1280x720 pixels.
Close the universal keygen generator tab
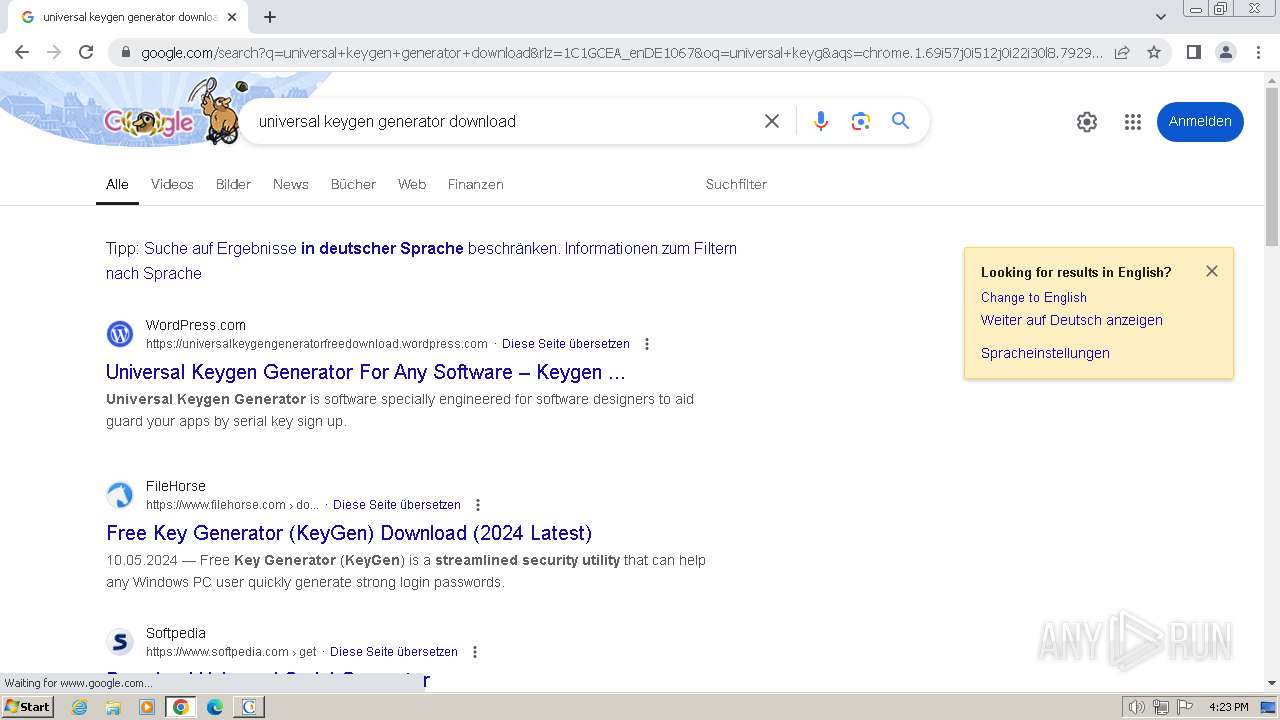click(x=232, y=17)
